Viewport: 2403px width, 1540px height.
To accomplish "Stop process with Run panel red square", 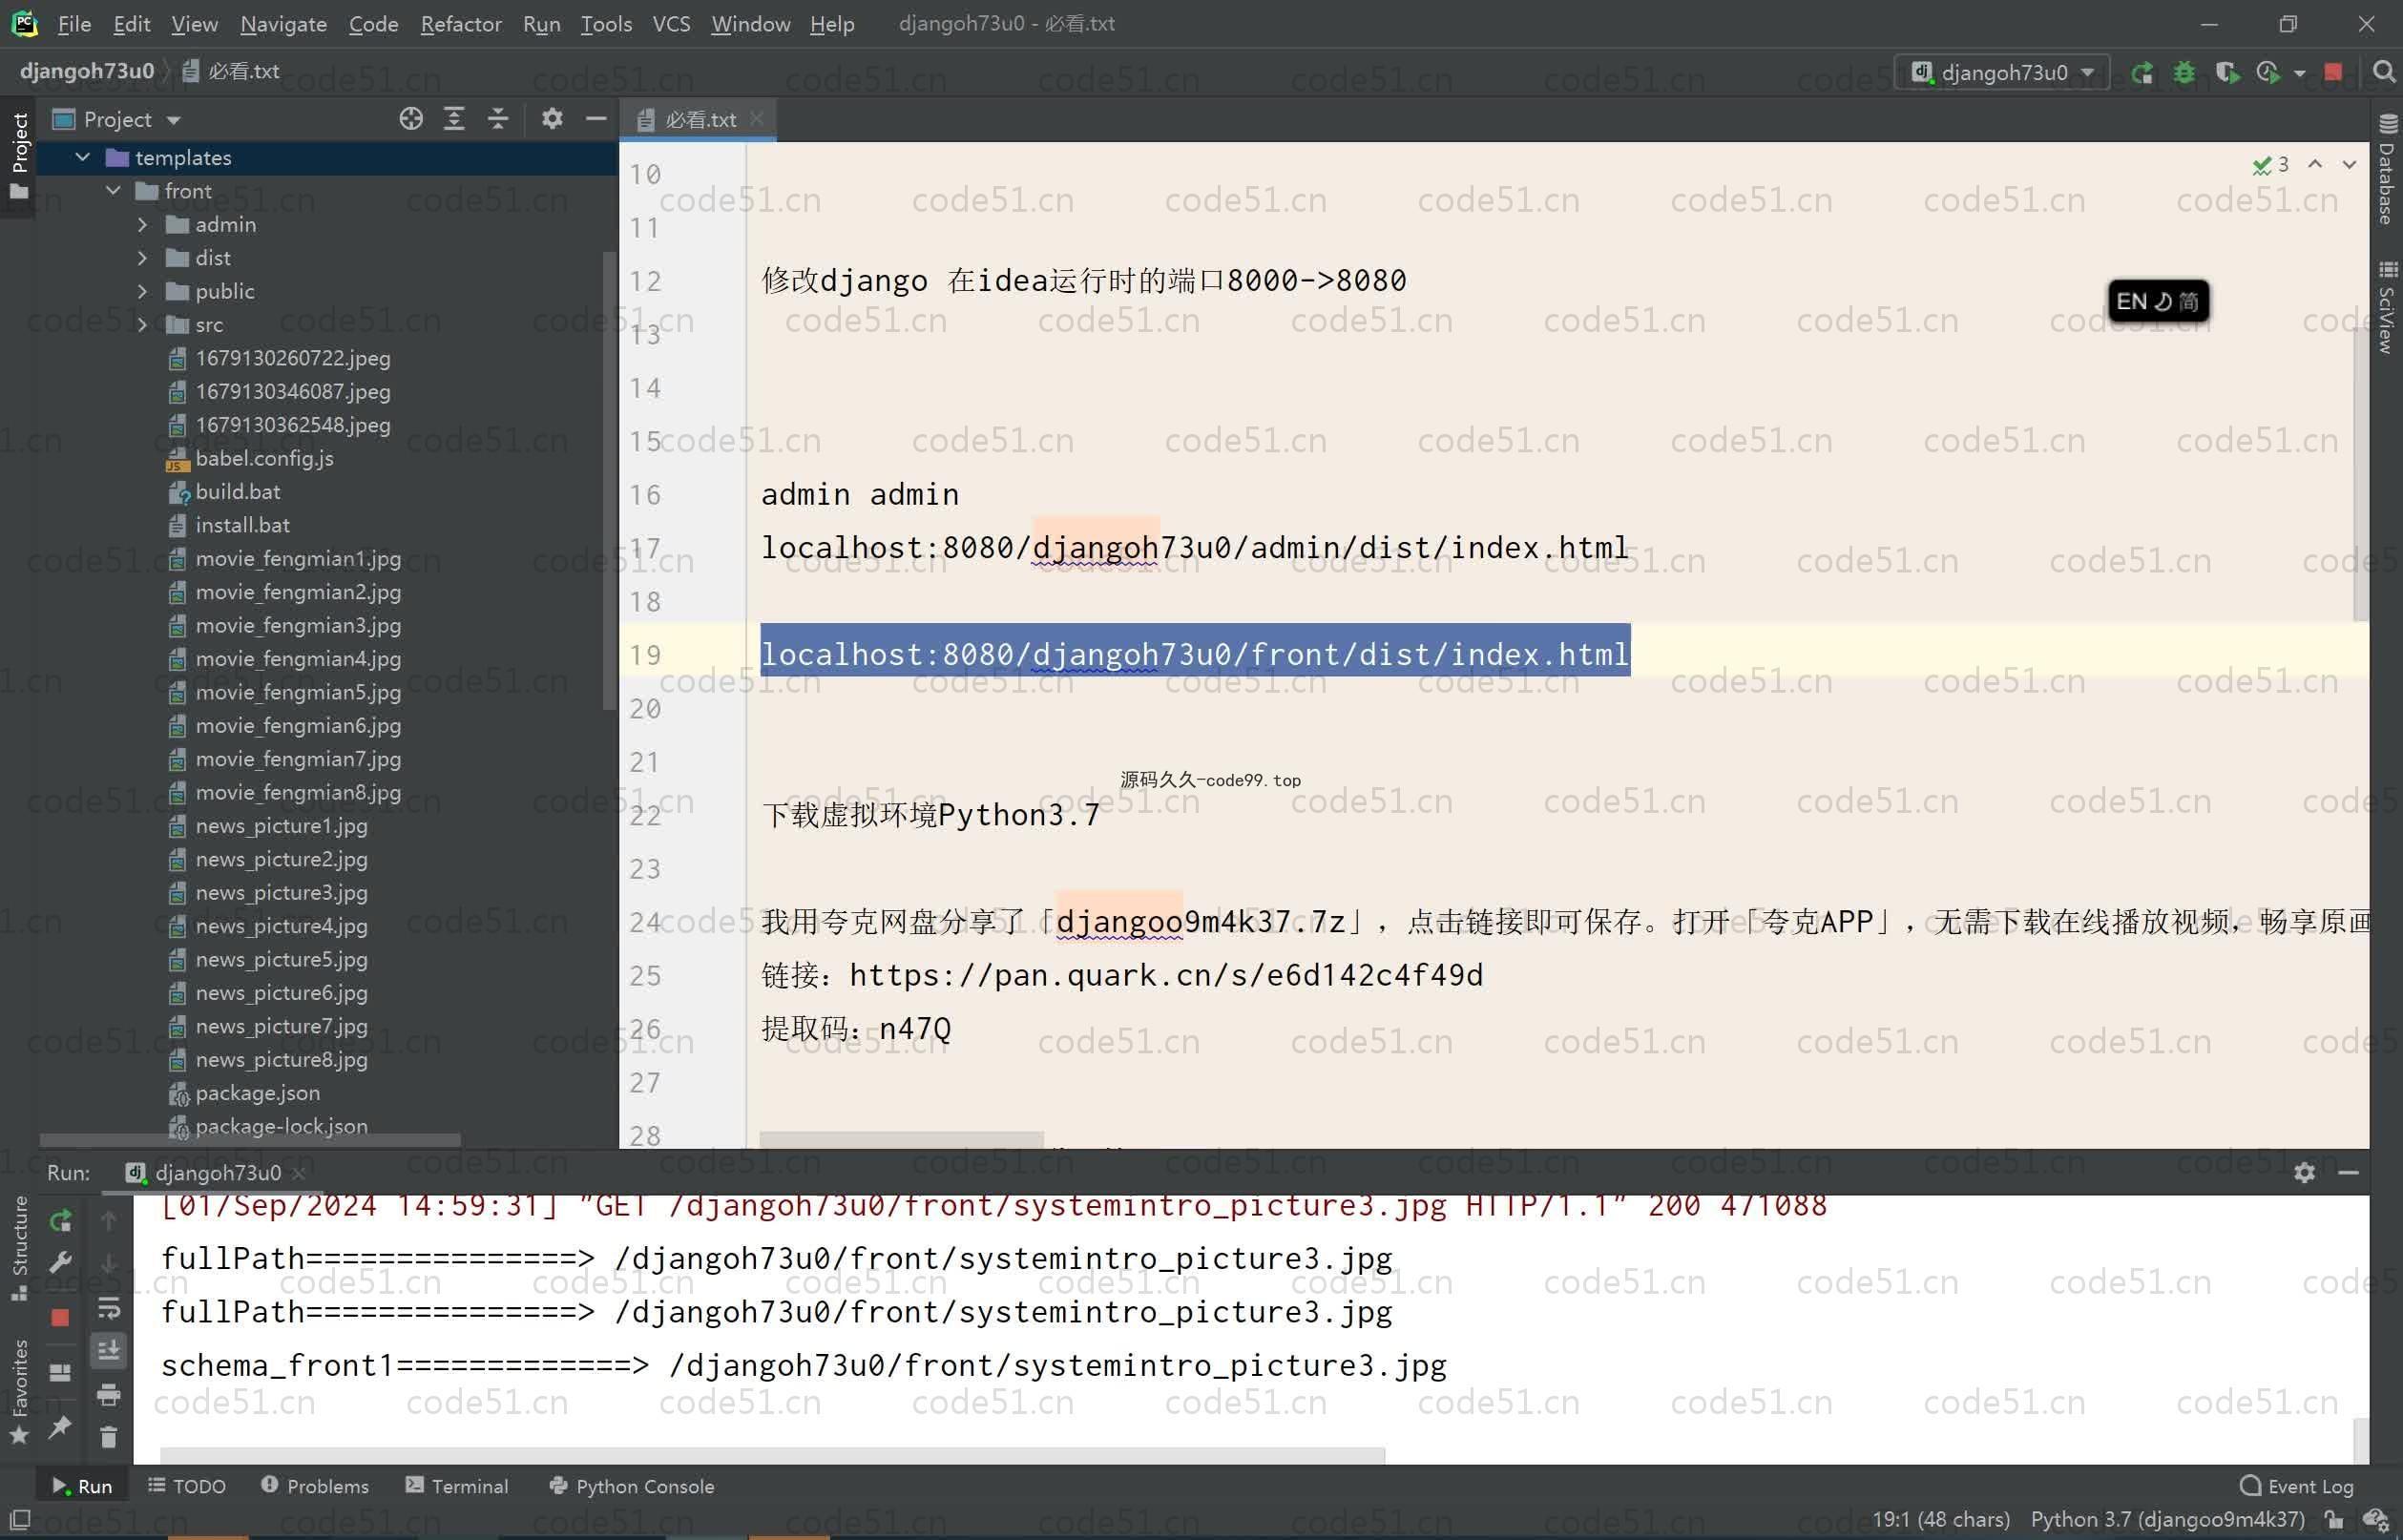I will point(60,1317).
